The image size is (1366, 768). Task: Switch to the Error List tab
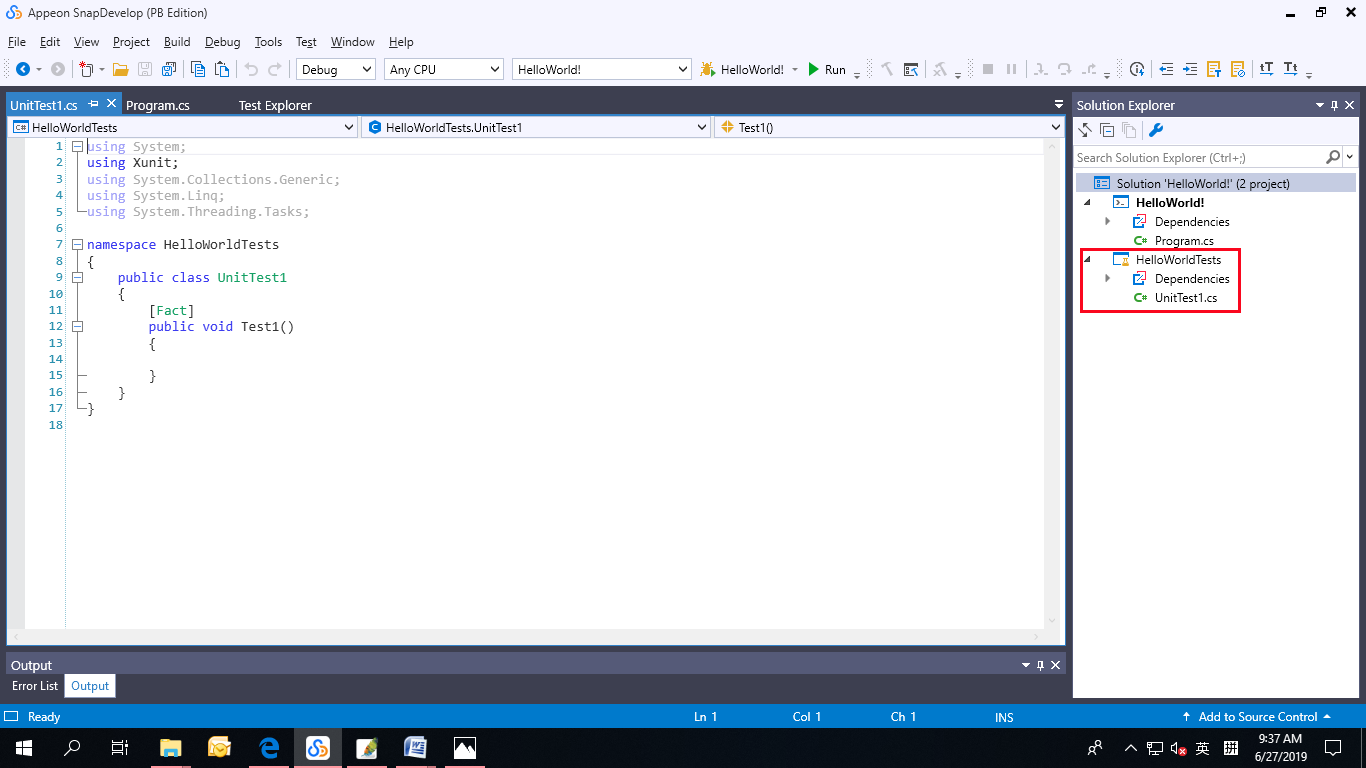[x=35, y=686]
